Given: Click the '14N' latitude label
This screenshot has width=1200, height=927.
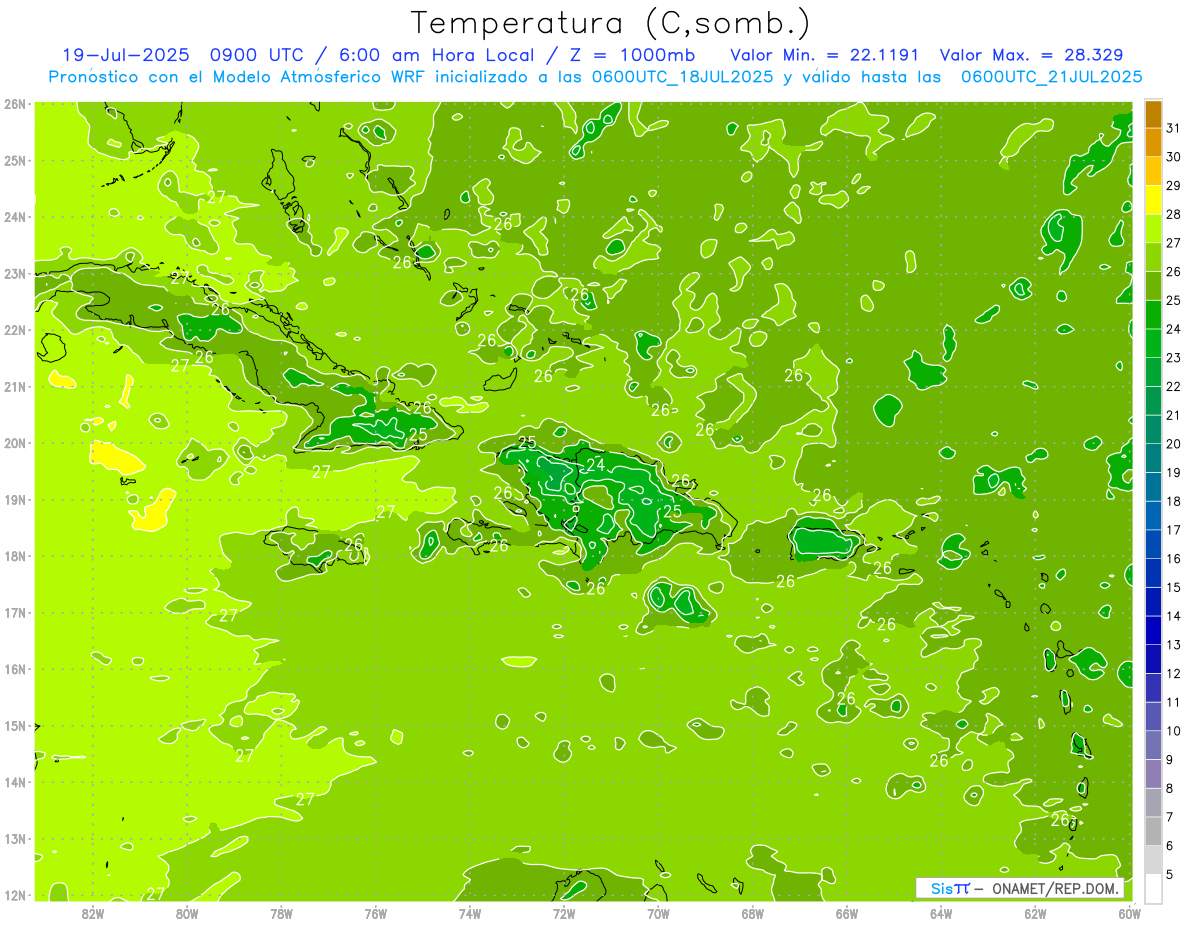Looking at the screenshot, I should [x=14, y=782].
